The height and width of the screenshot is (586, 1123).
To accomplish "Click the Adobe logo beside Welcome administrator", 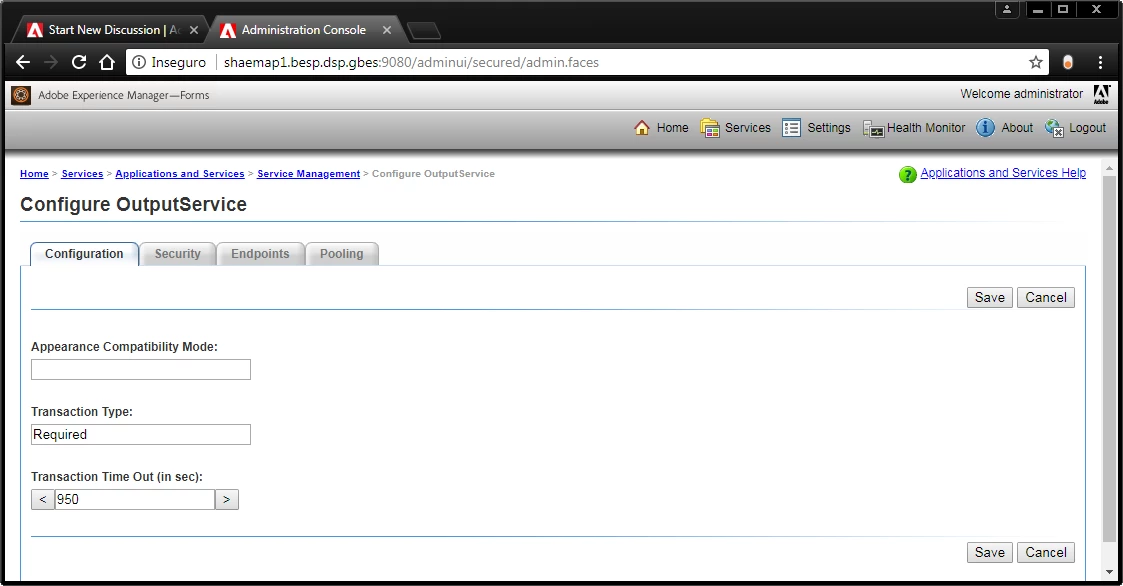I will click(1102, 95).
